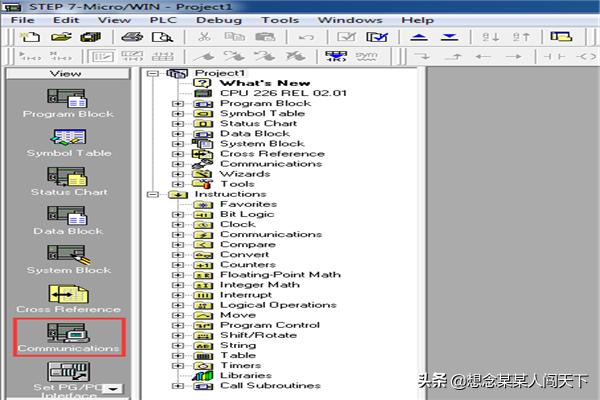
Task: Click the Upload from PLC arrow icon
Action: click(419, 37)
